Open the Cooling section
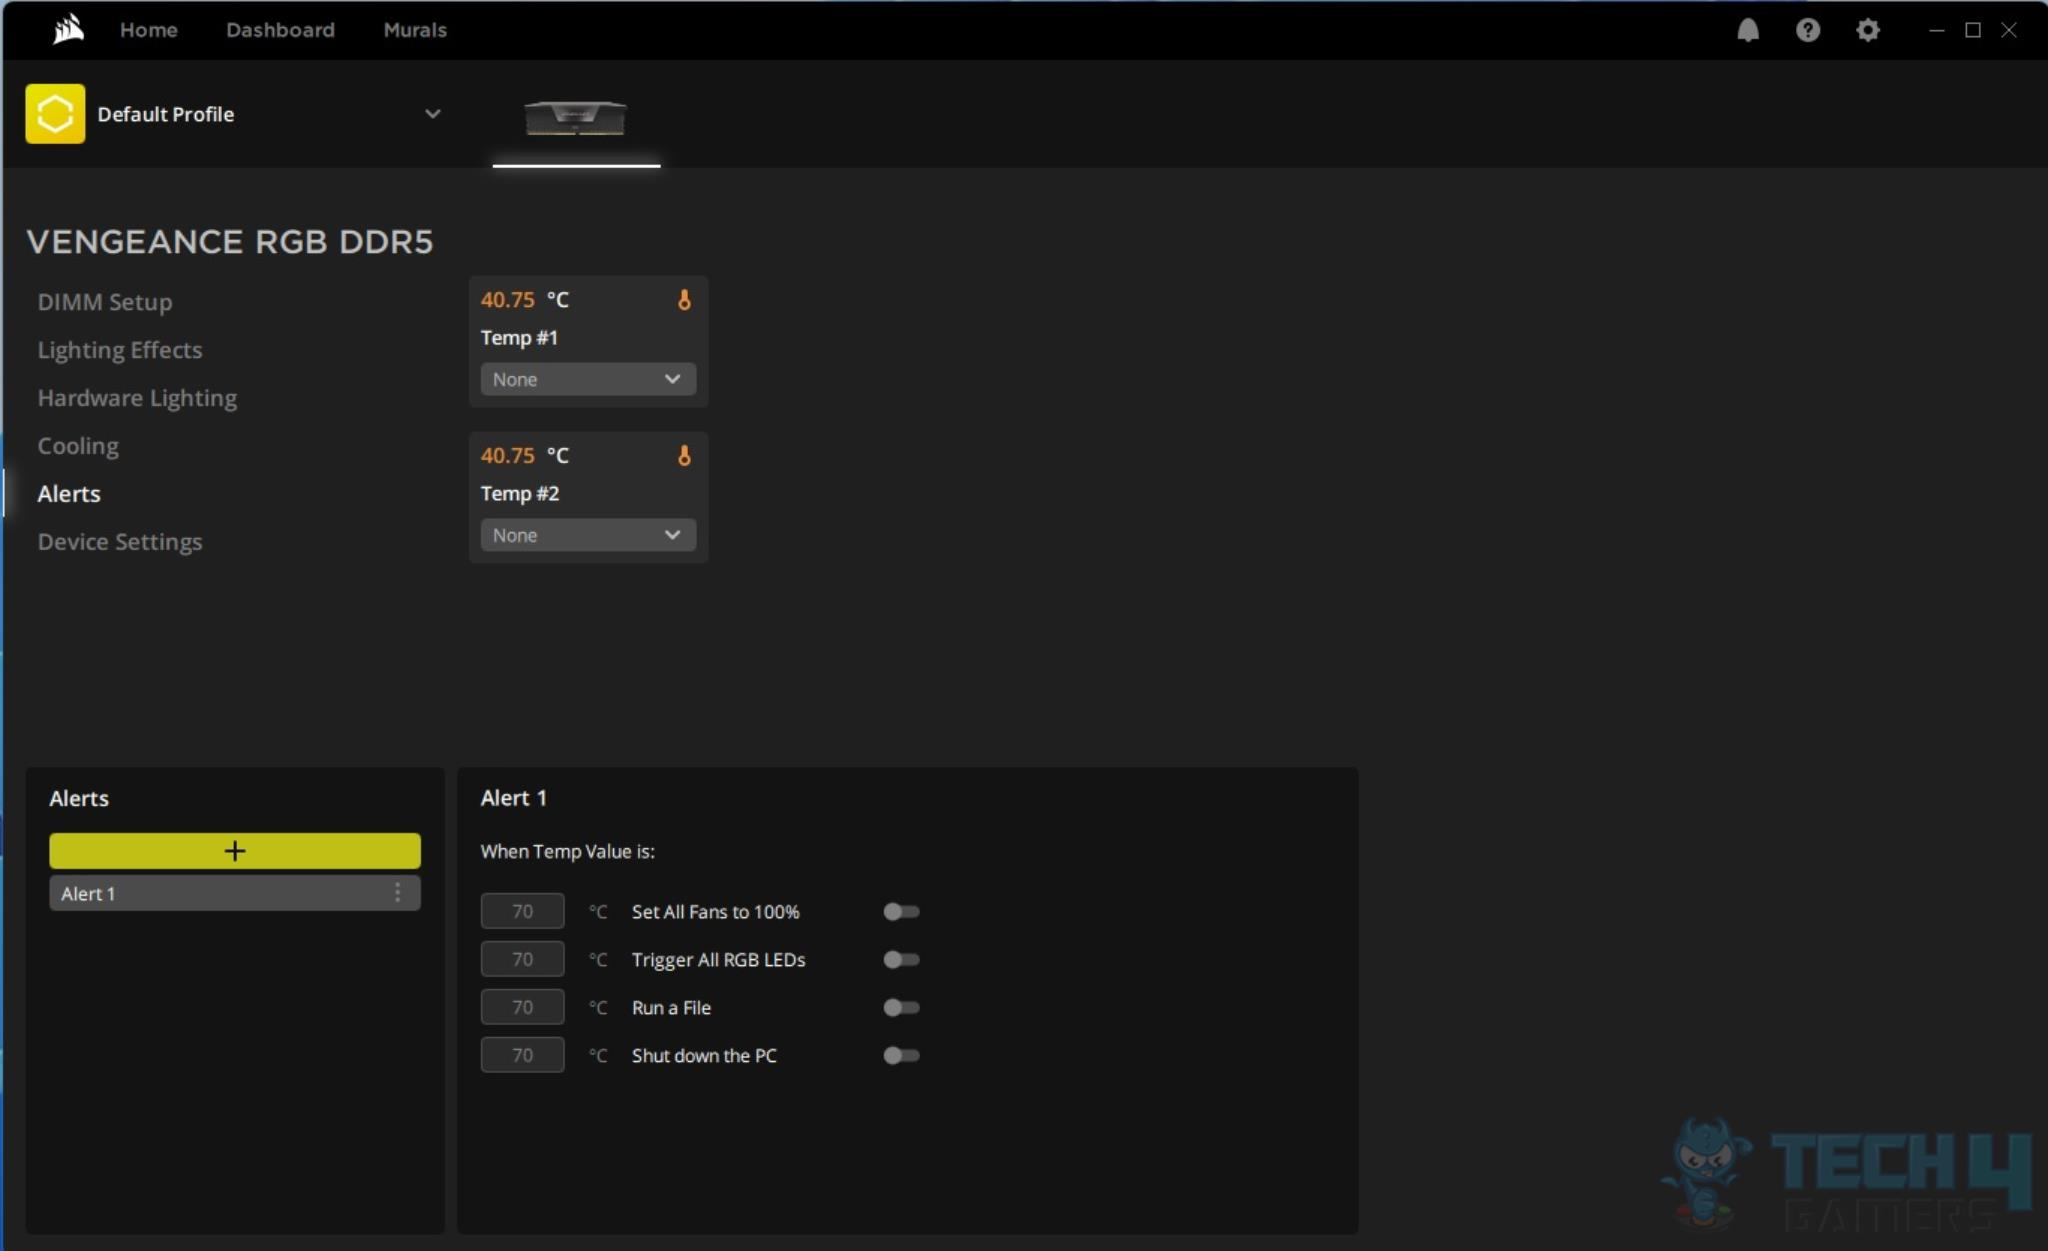Screen dimensions: 2048x1251 [x=78, y=446]
